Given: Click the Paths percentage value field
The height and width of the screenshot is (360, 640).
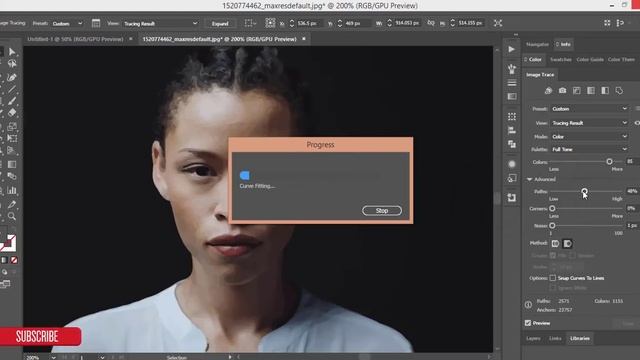Looking at the screenshot, I should pos(633,191).
